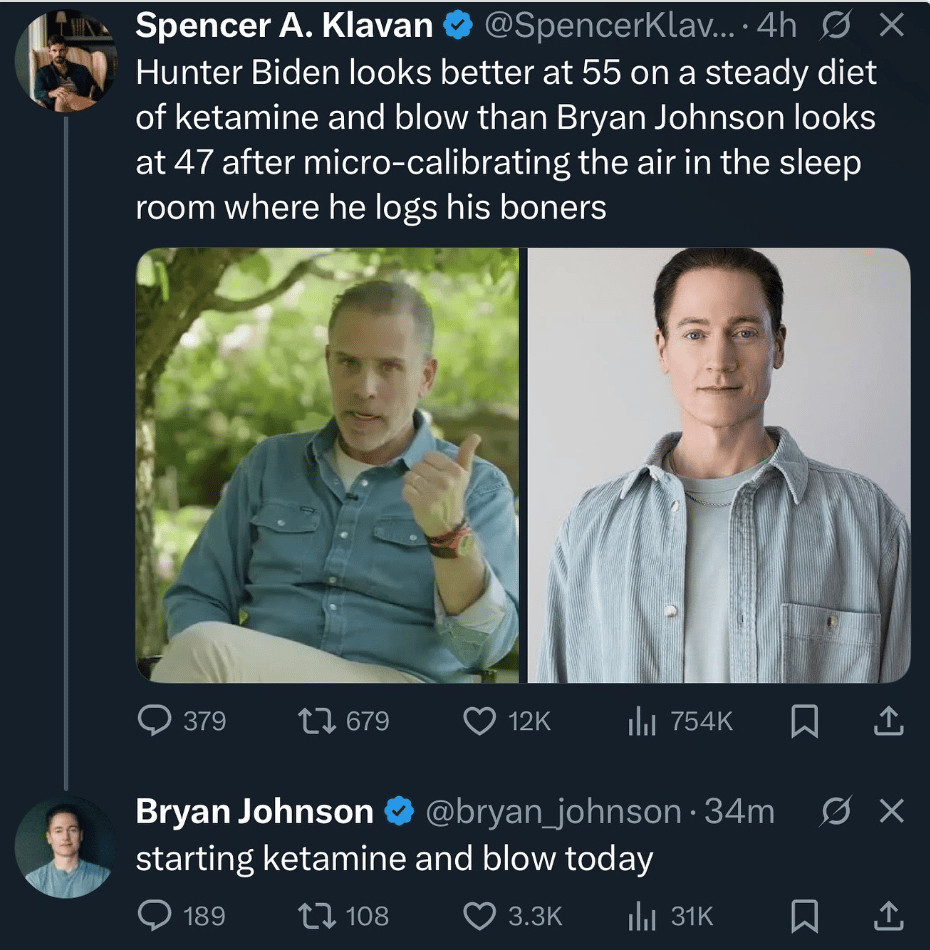The width and height of the screenshot is (930, 950).
Task: Like Bryan Johnson's reply tweet
Action: (481, 915)
